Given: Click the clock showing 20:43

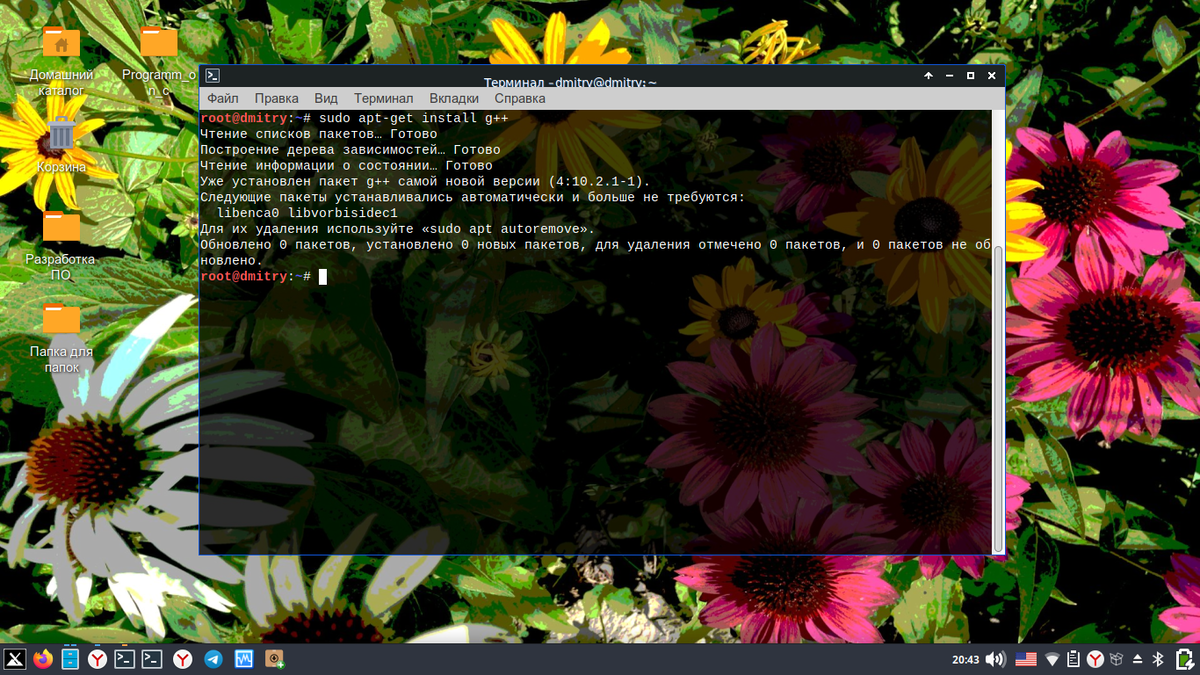Looking at the screenshot, I should 965,660.
